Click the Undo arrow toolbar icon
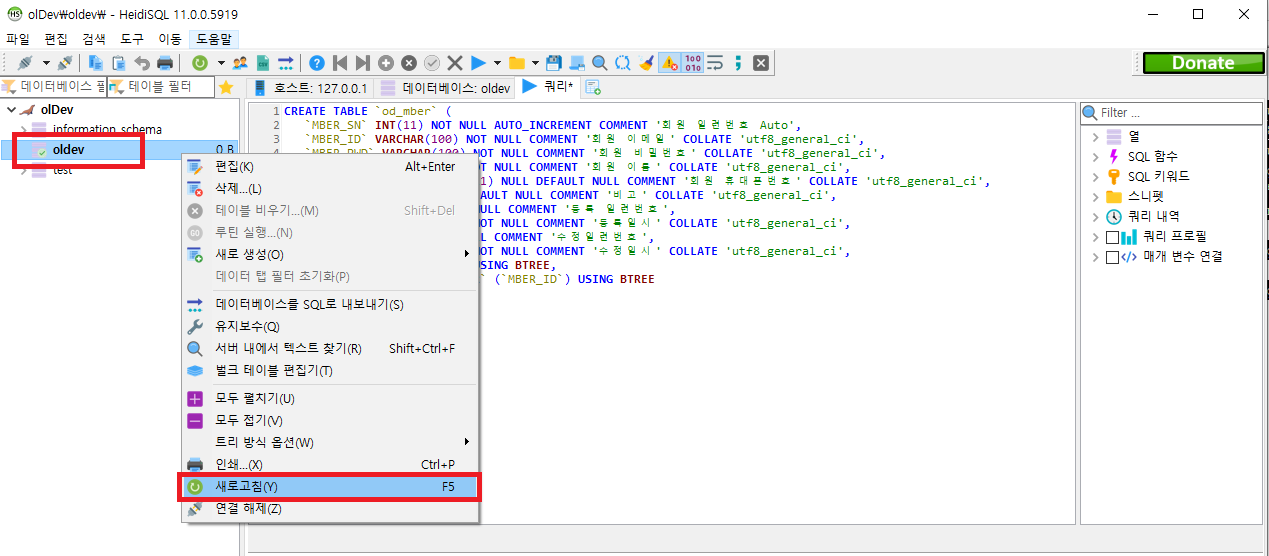The width and height of the screenshot is (1269, 556). coord(142,62)
